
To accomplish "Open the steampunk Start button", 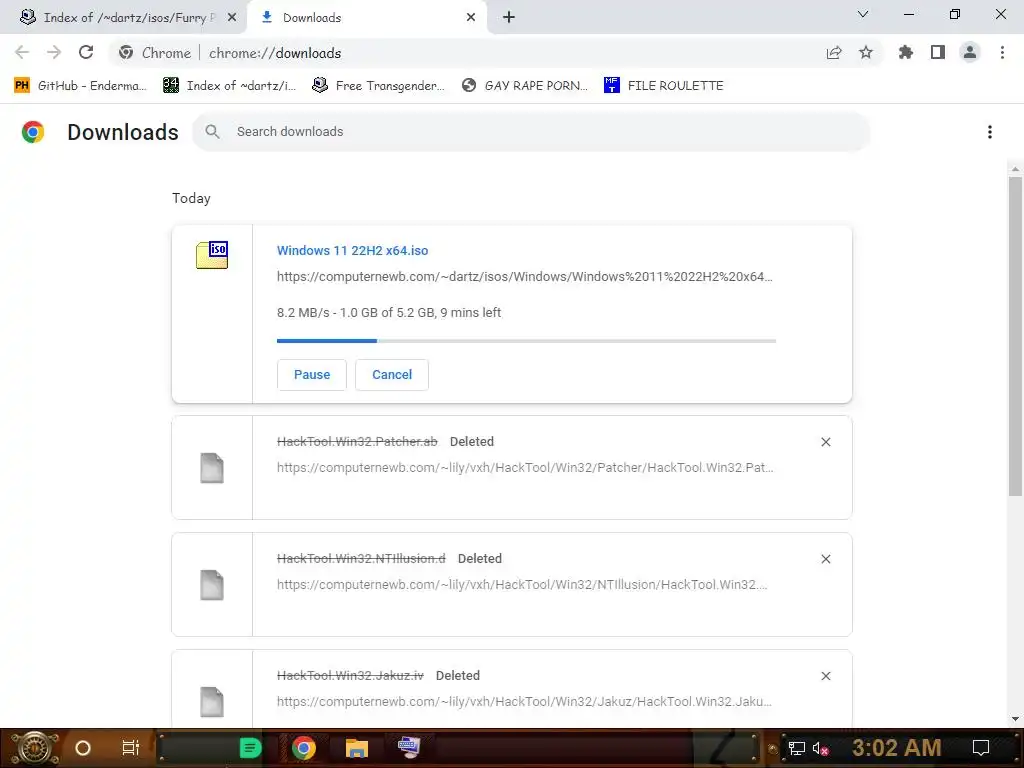I will pyautogui.click(x=34, y=748).
